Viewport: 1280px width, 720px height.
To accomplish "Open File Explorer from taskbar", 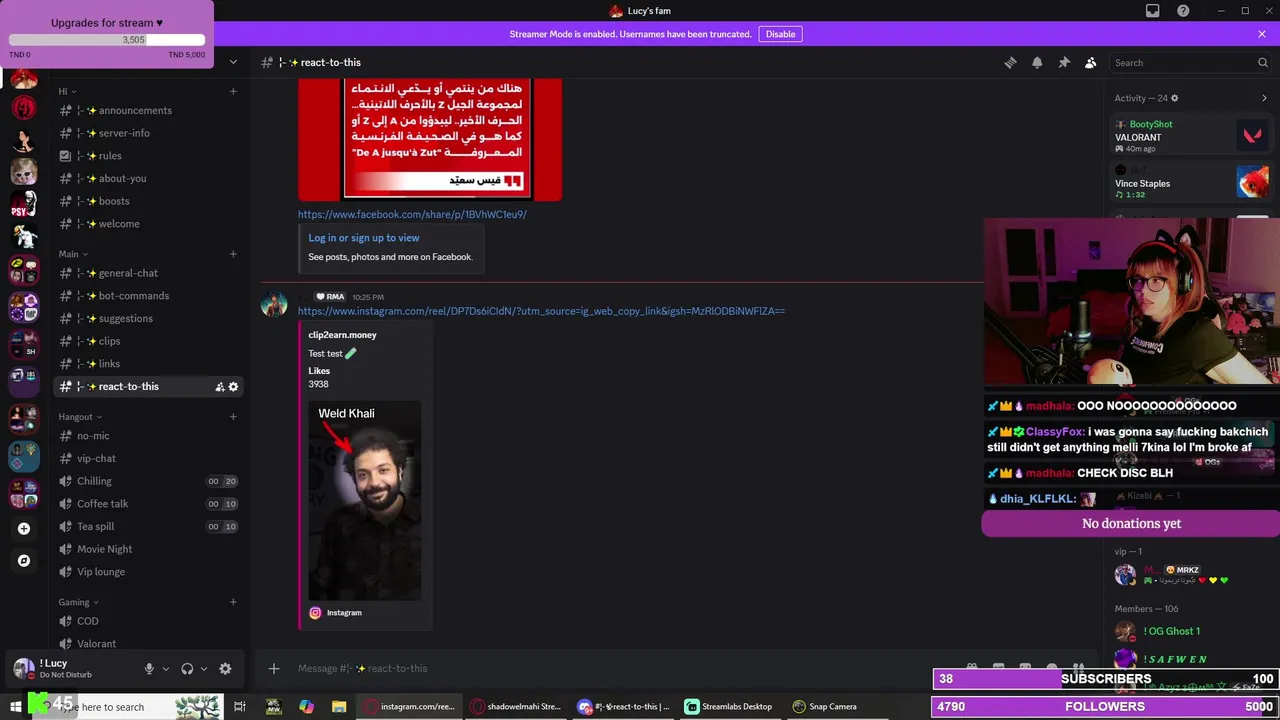I will tap(339, 707).
